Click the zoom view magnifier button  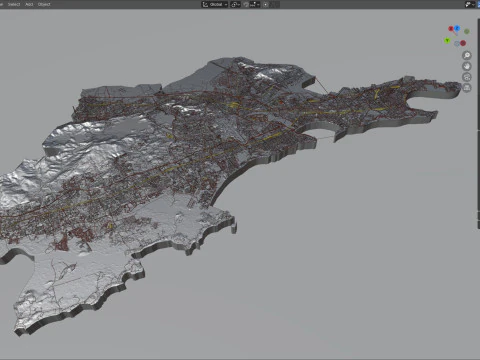pyautogui.click(x=467, y=55)
